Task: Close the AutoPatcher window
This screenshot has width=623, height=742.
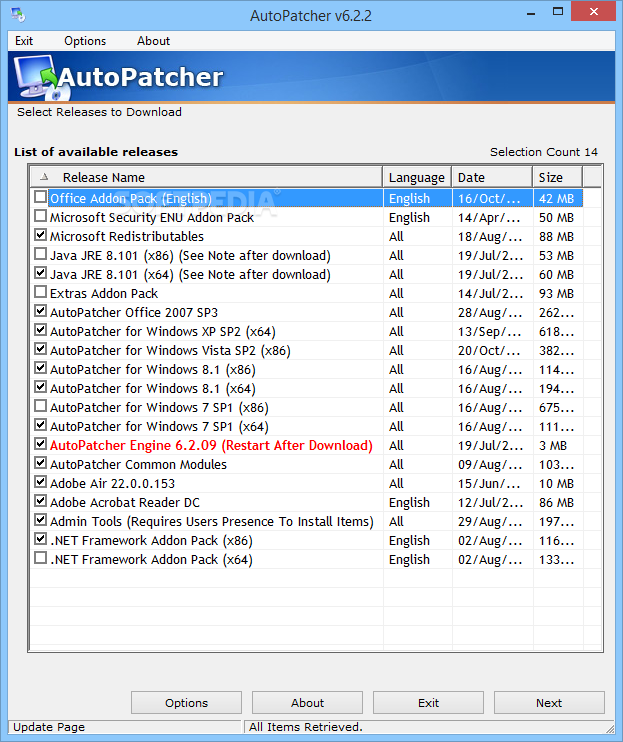Action: tap(594, 11)
